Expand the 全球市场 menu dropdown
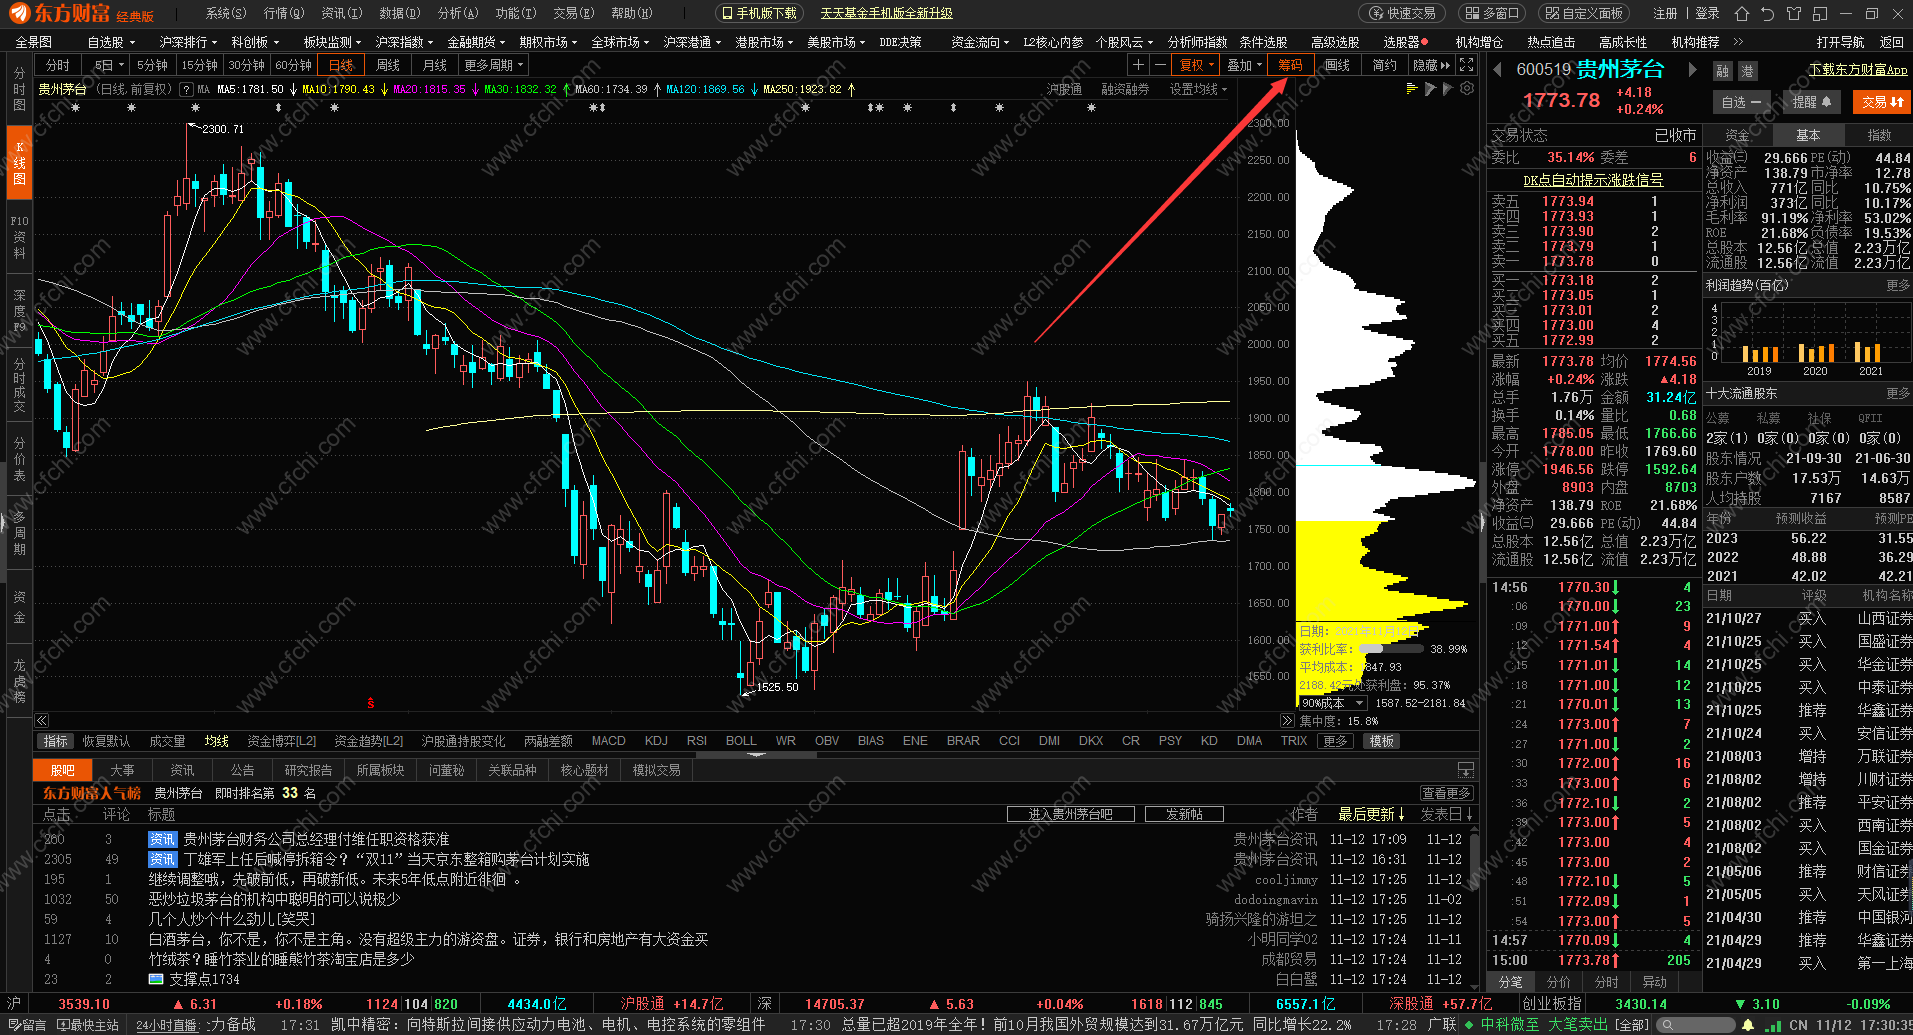The height and width of the screenshot is (1035, 1913). pyautogui.click(x=620, y=42)
